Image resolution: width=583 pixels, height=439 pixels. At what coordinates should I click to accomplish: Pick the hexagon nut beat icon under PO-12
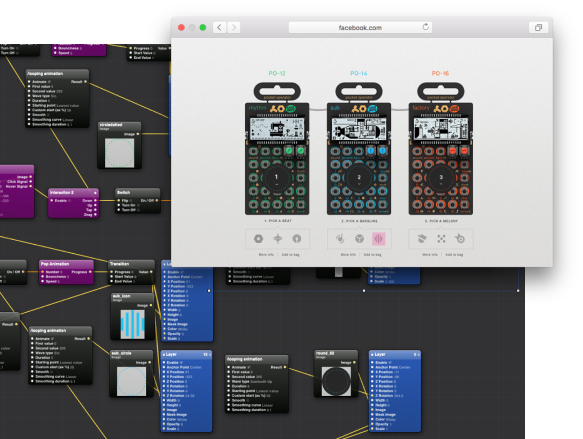258,239
